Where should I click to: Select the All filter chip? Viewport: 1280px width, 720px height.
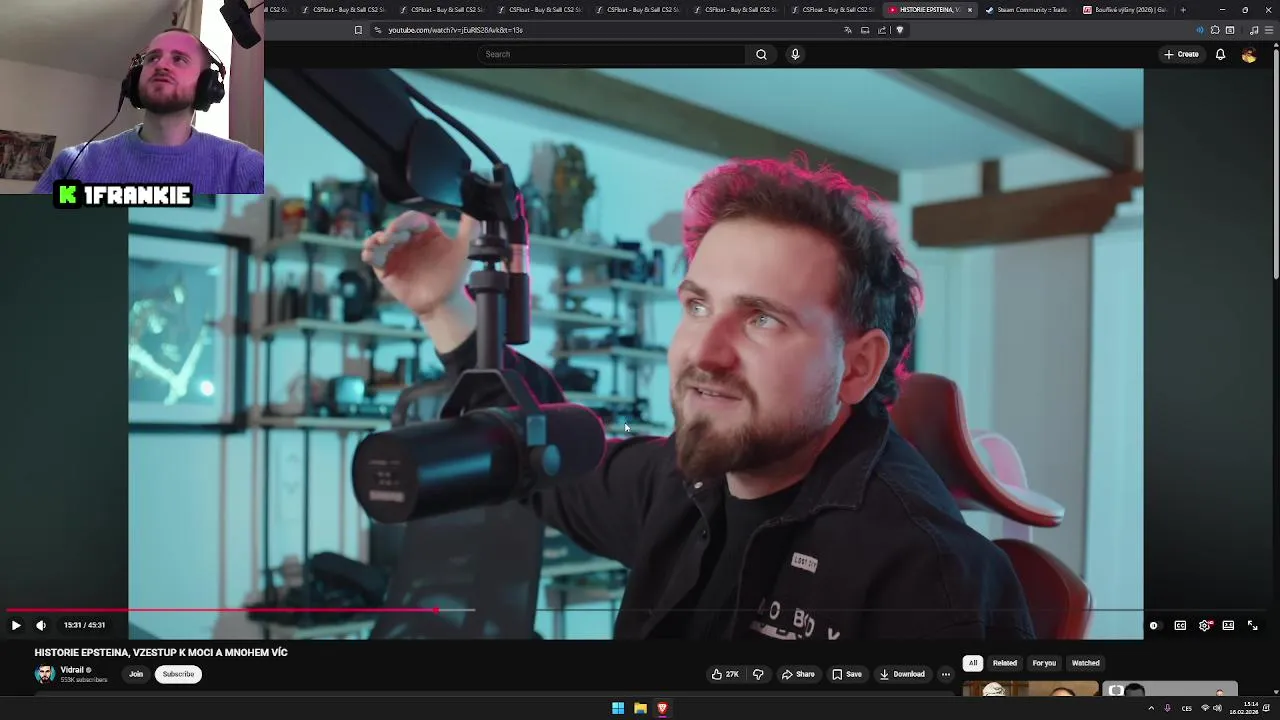point(973,663)
